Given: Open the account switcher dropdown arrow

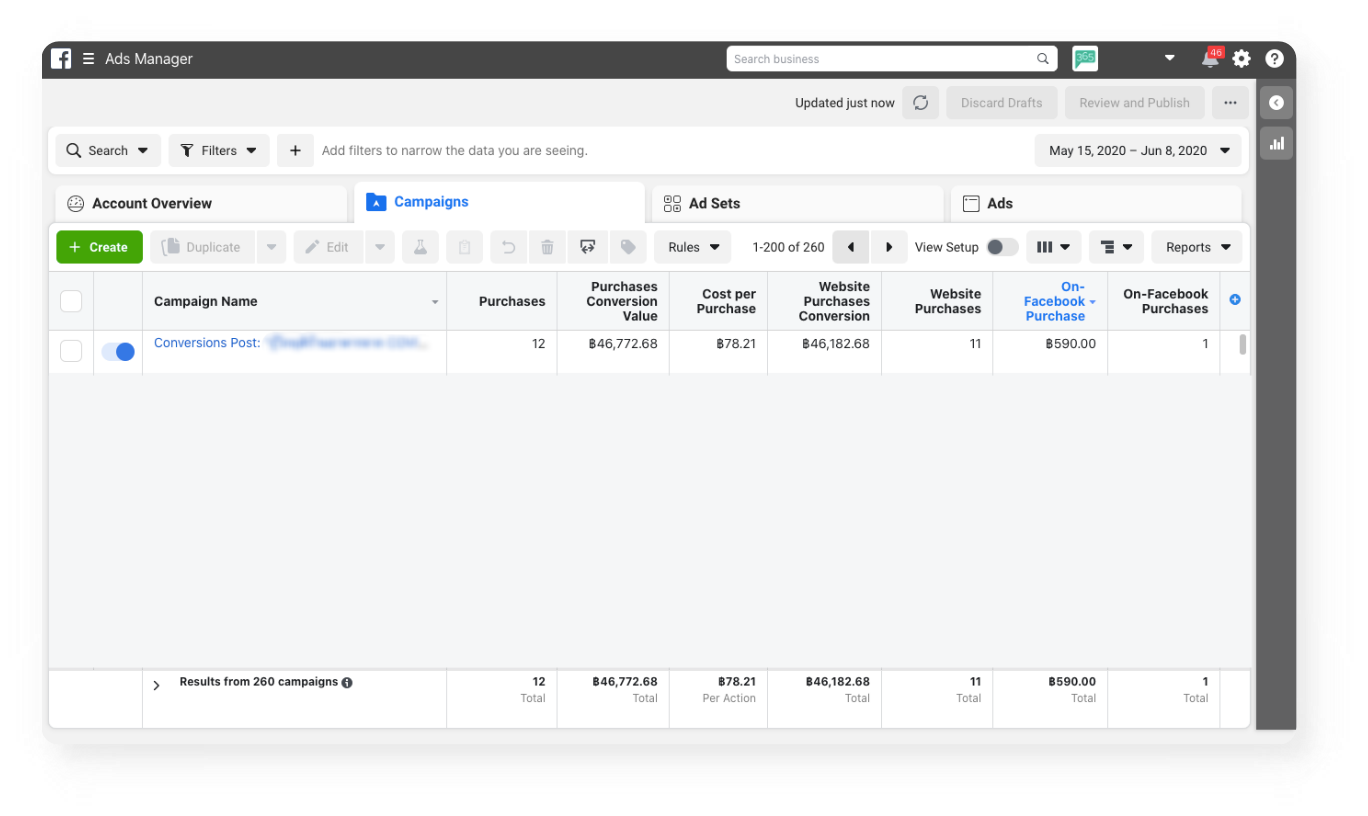Looking at the screenshot, I should click(x=1170, y=59).
